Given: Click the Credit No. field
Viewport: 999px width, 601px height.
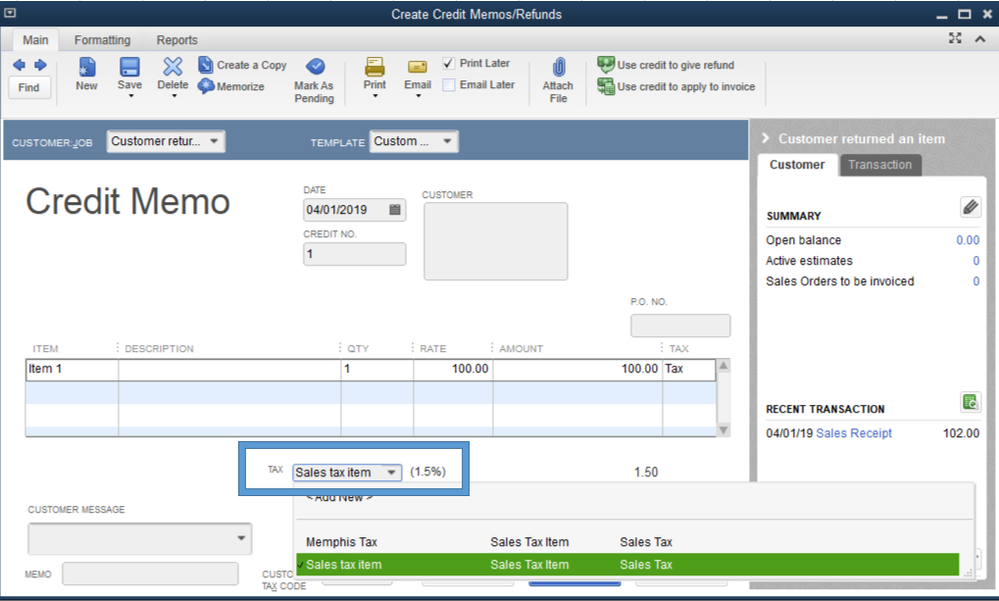Looking at the screenshot, I should click(x=354, y=254).
